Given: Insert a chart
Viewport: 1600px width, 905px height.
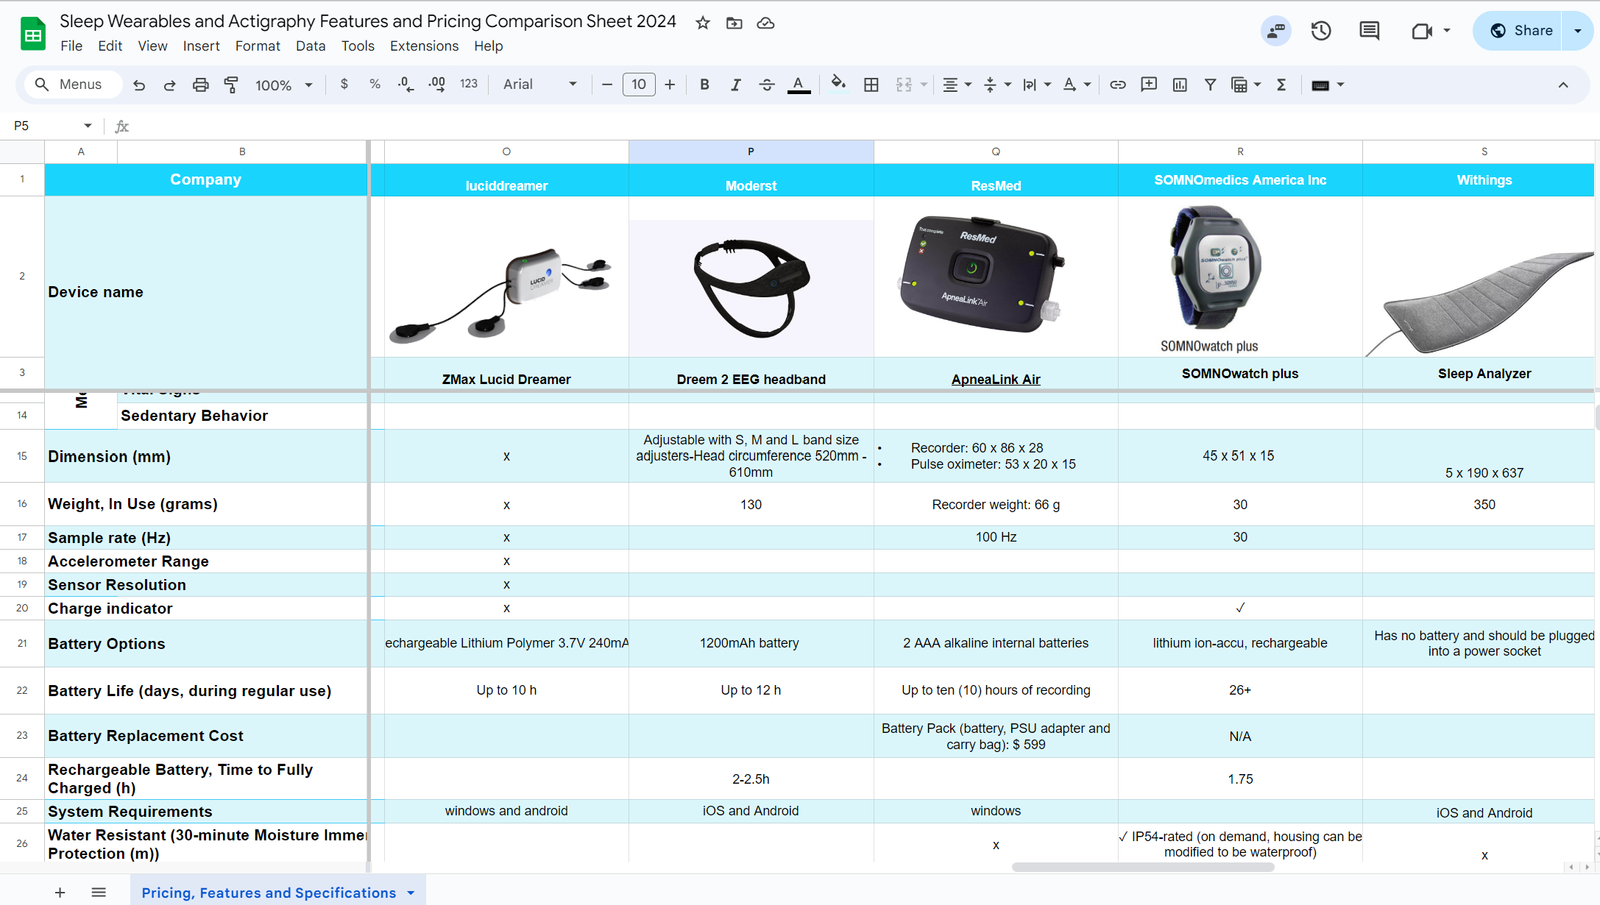Looking at the screenshot, I should click(1180, 85).
